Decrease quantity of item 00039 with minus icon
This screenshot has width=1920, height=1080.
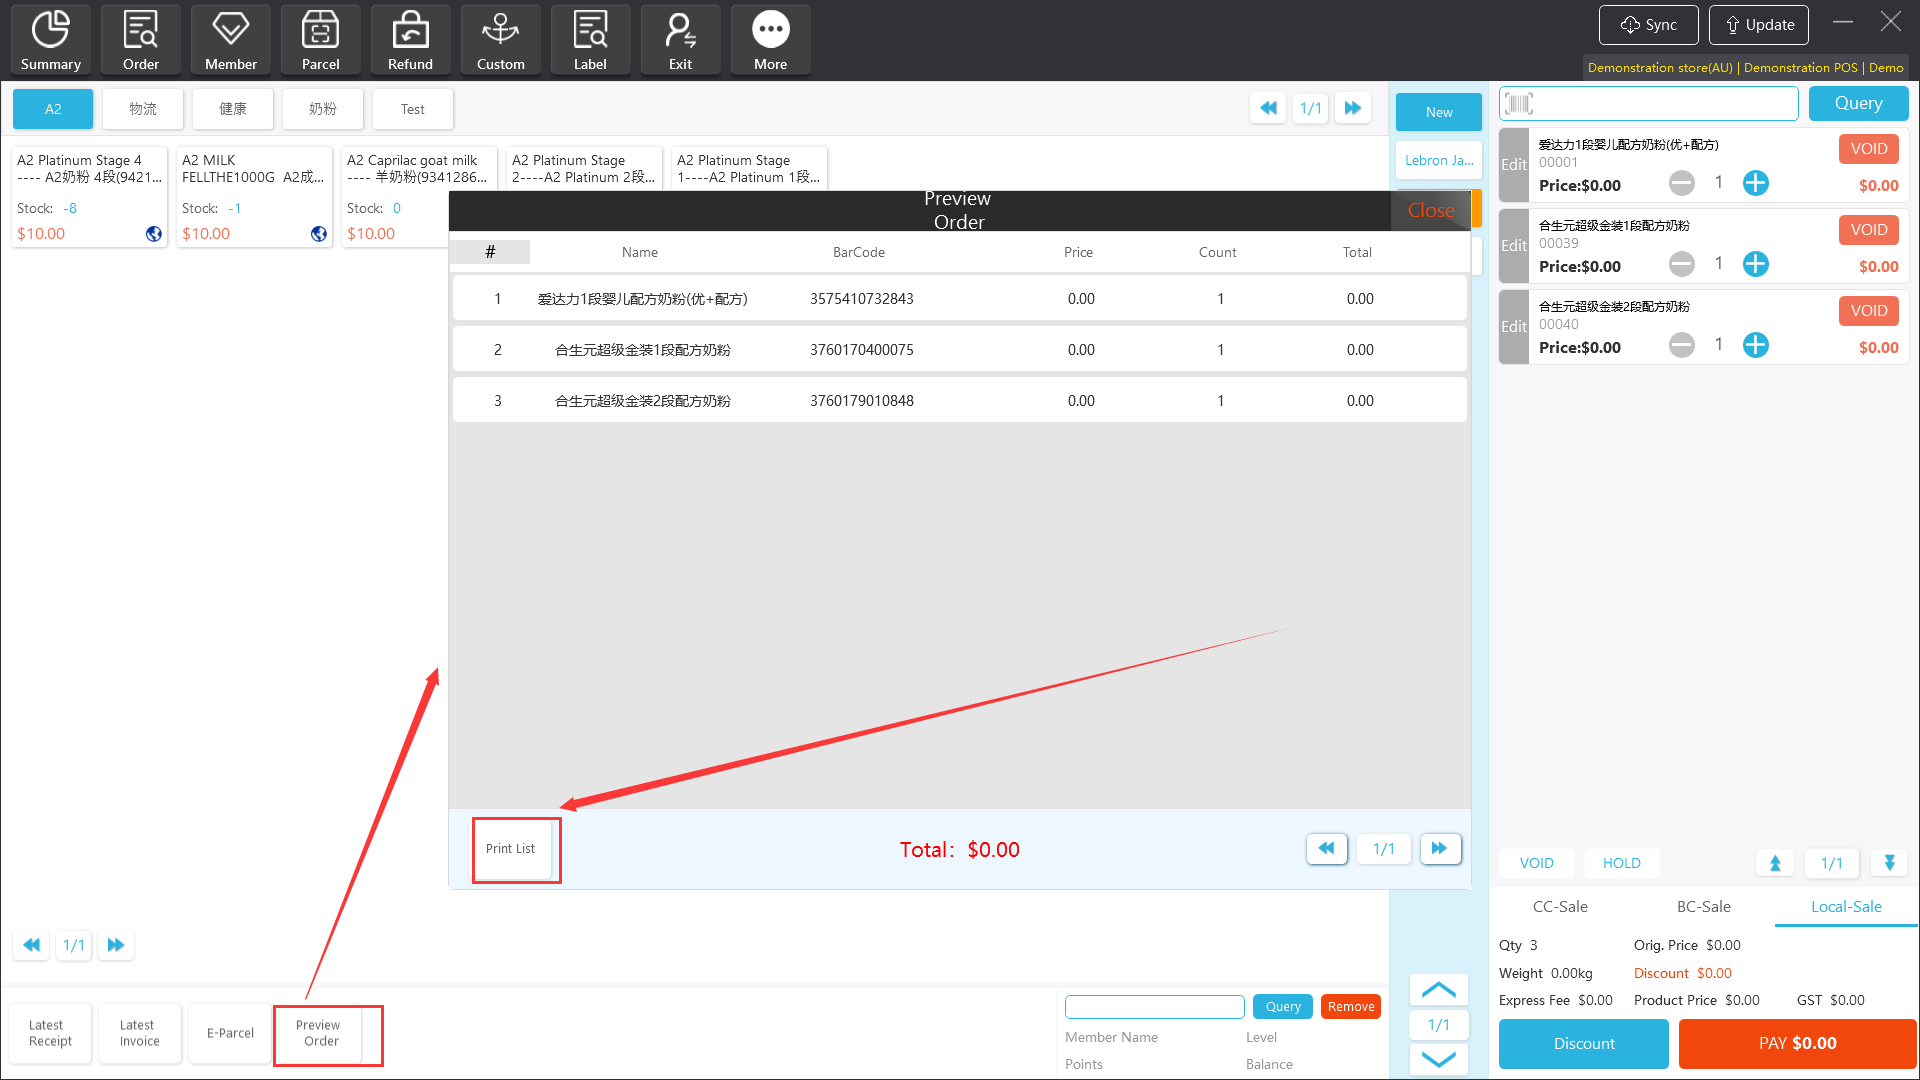click(x=1682, y=264)
